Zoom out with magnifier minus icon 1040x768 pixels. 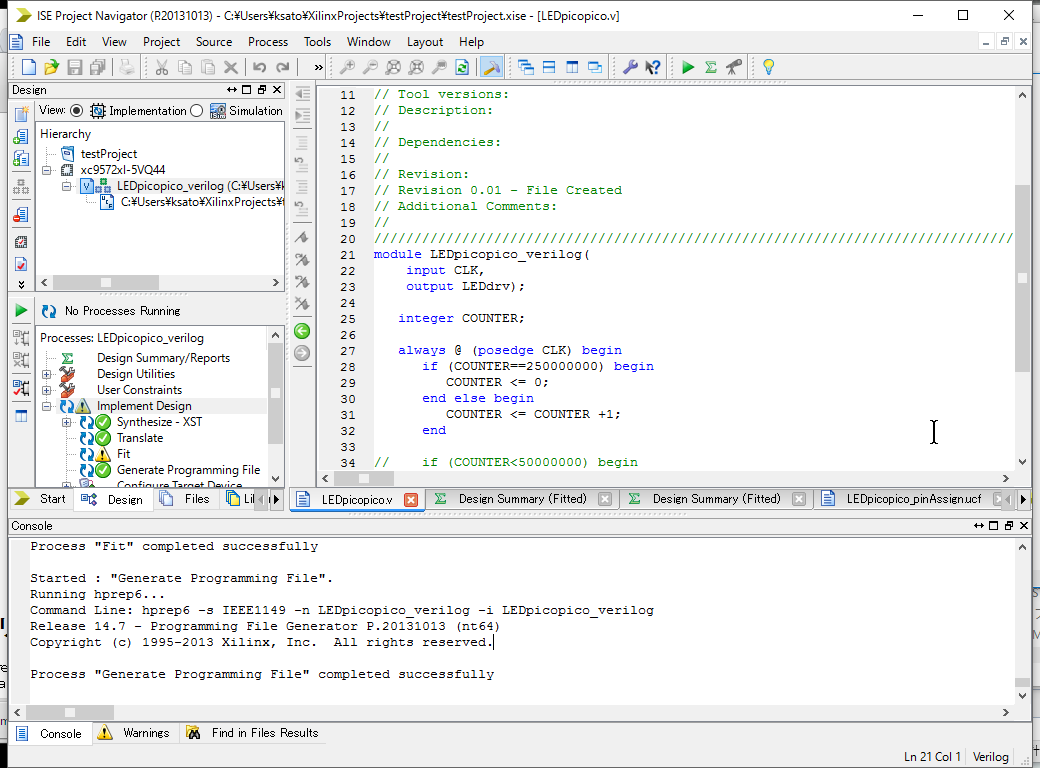click(370, 67)
